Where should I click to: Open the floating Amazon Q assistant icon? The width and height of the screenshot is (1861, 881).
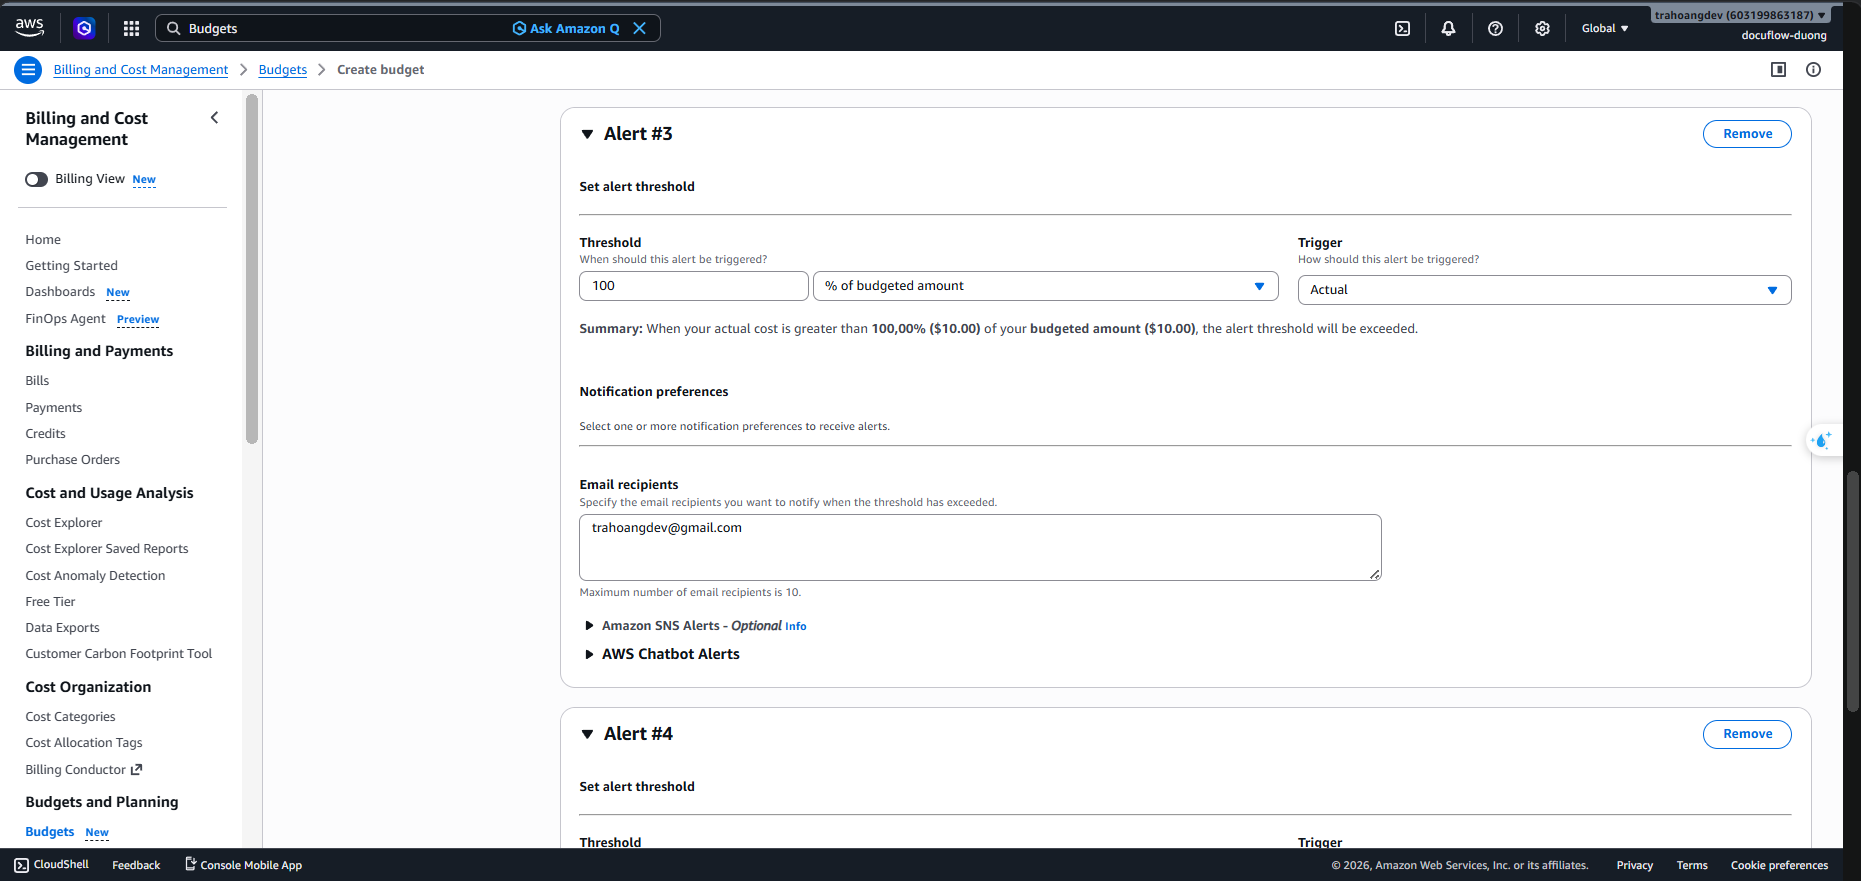(1822, 440)
